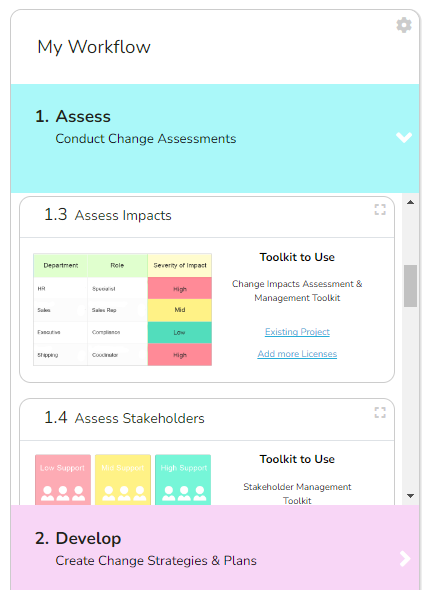
Task: Click the scrollbar down arrow
Action: point(410,496)
